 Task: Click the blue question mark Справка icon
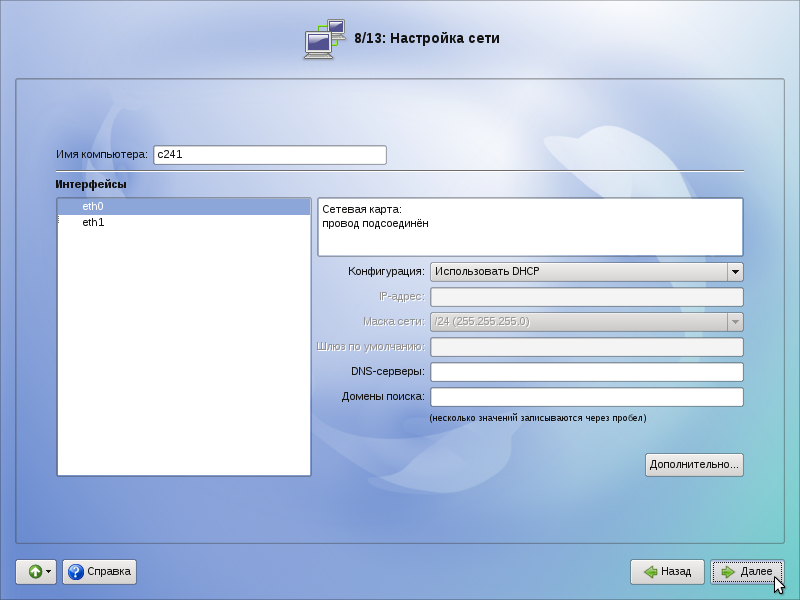coord(75,572)
